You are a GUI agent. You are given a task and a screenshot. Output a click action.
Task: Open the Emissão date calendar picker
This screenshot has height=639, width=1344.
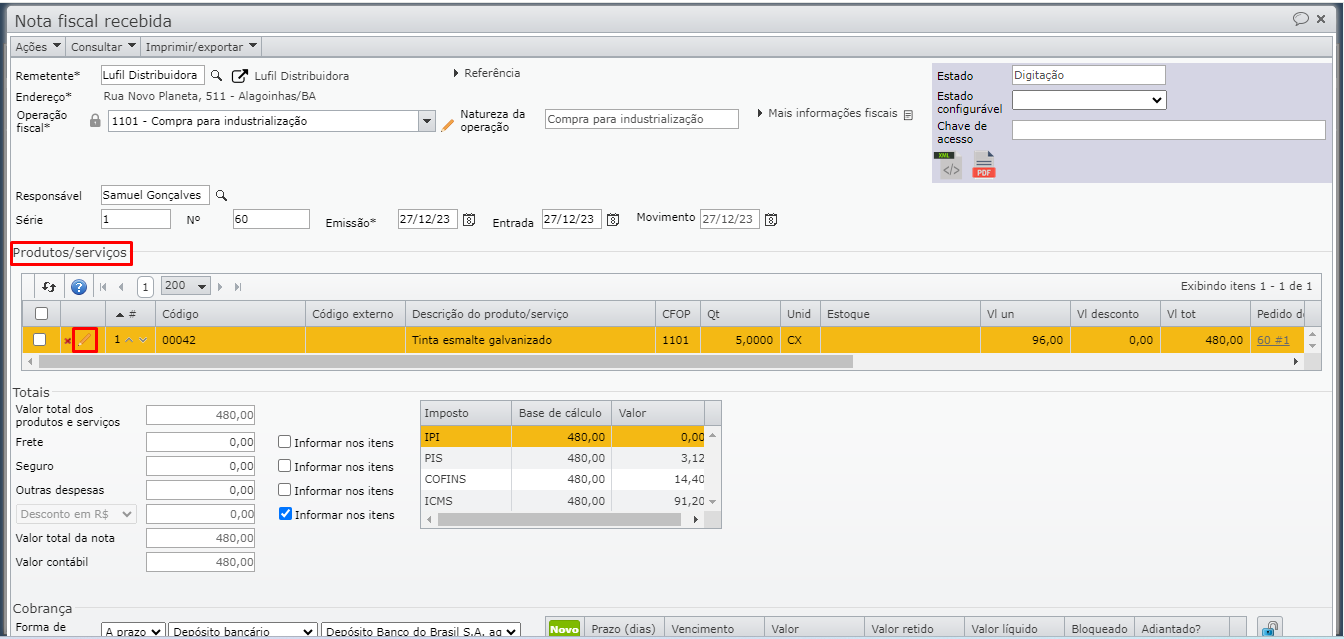pos(468,220)
